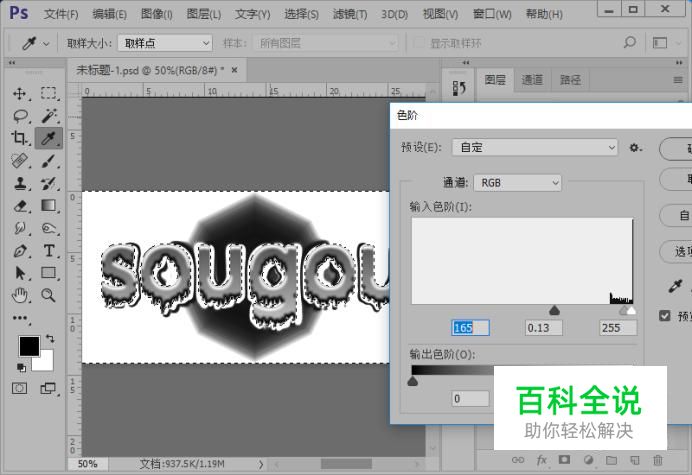Open the File menu
Image resolution: width=692 pixels, height=475 pixels.
[61, 14]
